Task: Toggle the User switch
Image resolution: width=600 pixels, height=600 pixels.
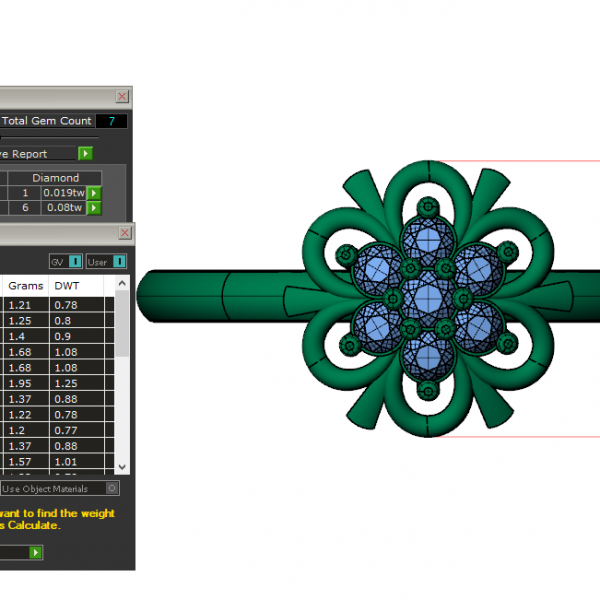Action: click(x=120, y=261)
